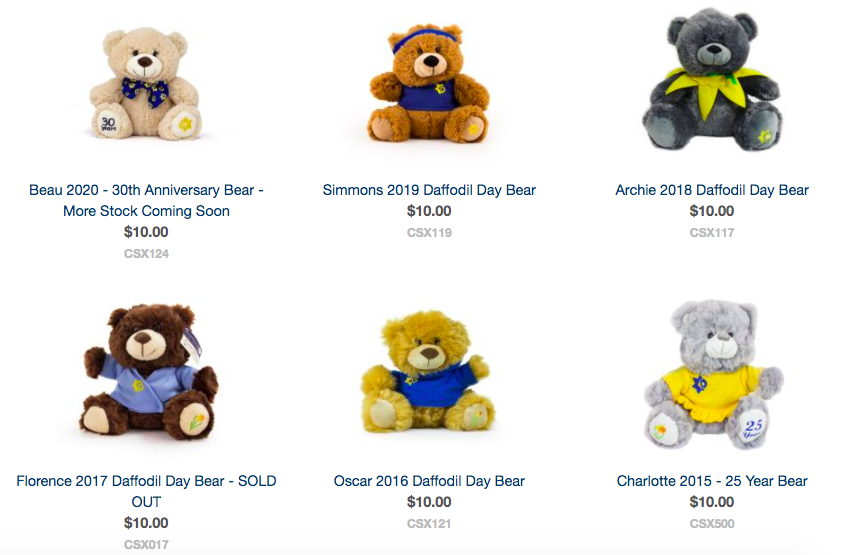This screenshot has width=860, height=555.
Task: Select the product code CSX500
Action: coord(712,524)
